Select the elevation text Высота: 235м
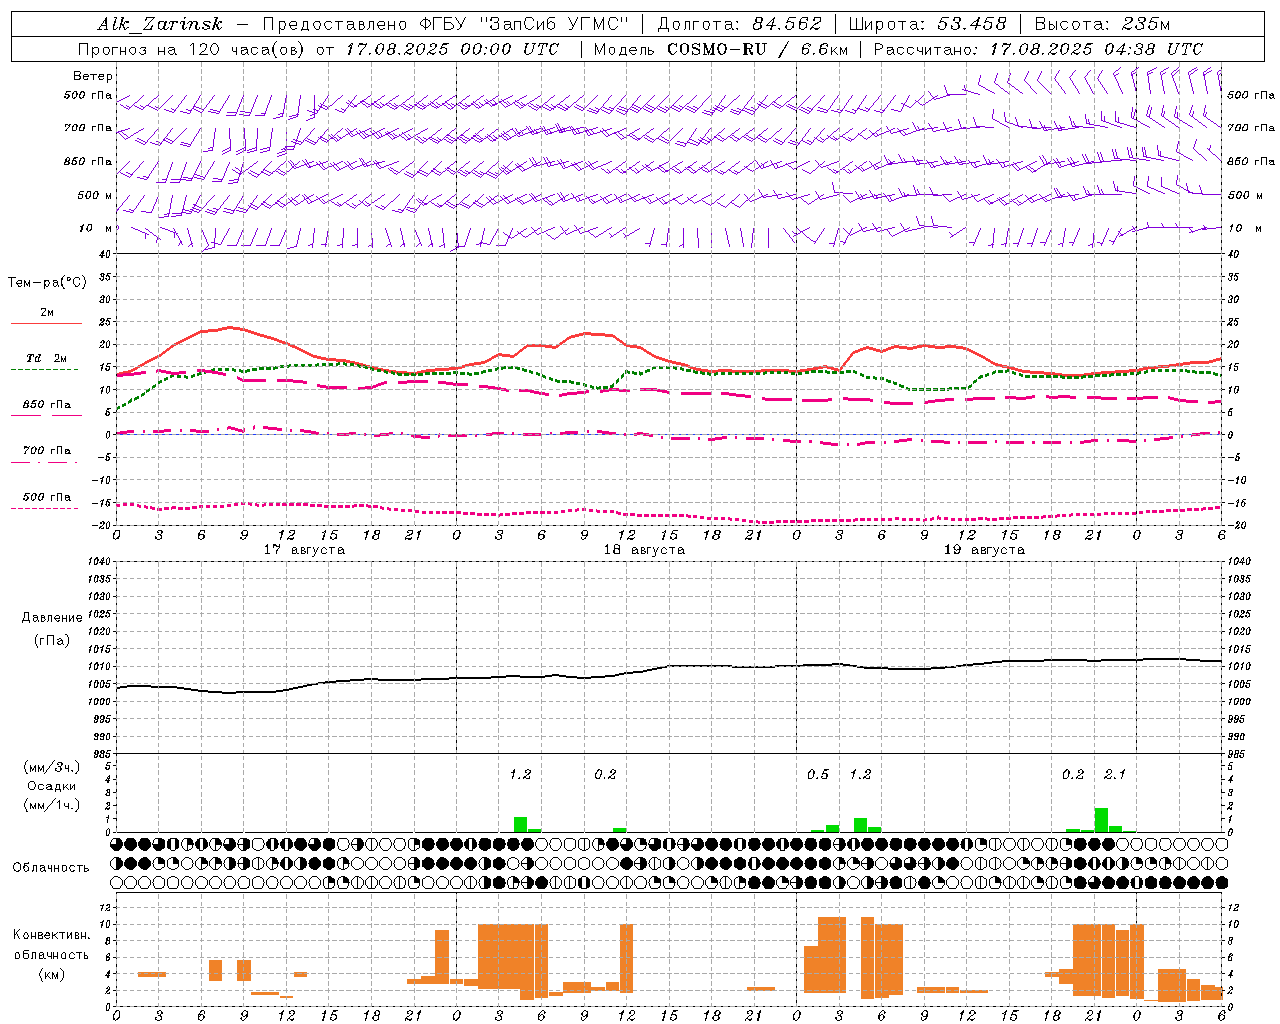The width and height of the screenshot is (1280, 1024). pyautogui.click(x=1102, y=24)
